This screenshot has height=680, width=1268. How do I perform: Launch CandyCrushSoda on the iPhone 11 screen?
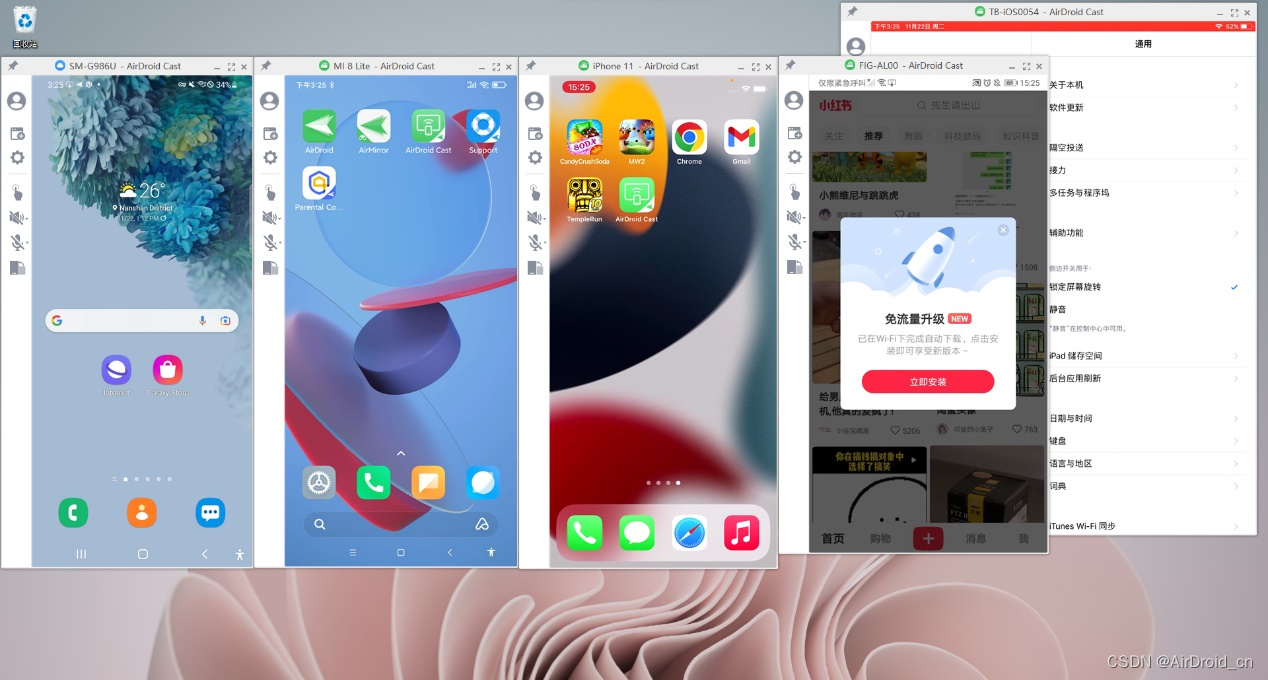coord(584,137)
